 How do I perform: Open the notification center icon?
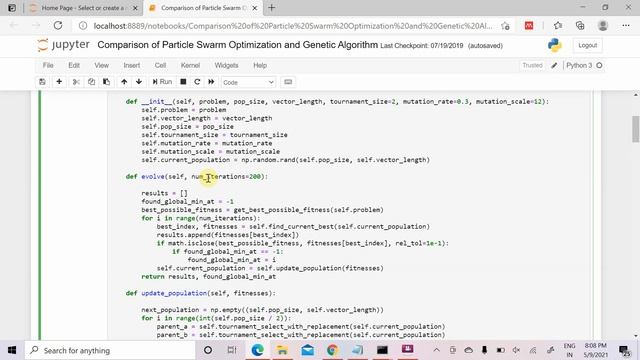tap(624, 350)
